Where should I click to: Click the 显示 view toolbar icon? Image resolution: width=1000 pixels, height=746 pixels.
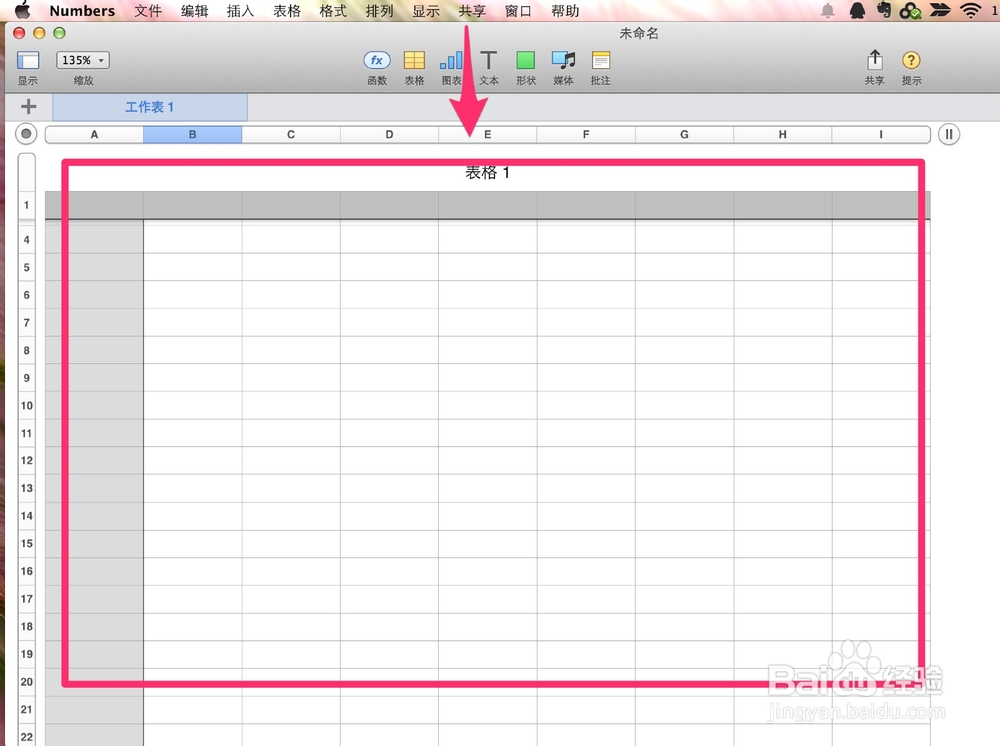(x=28, y=61)
